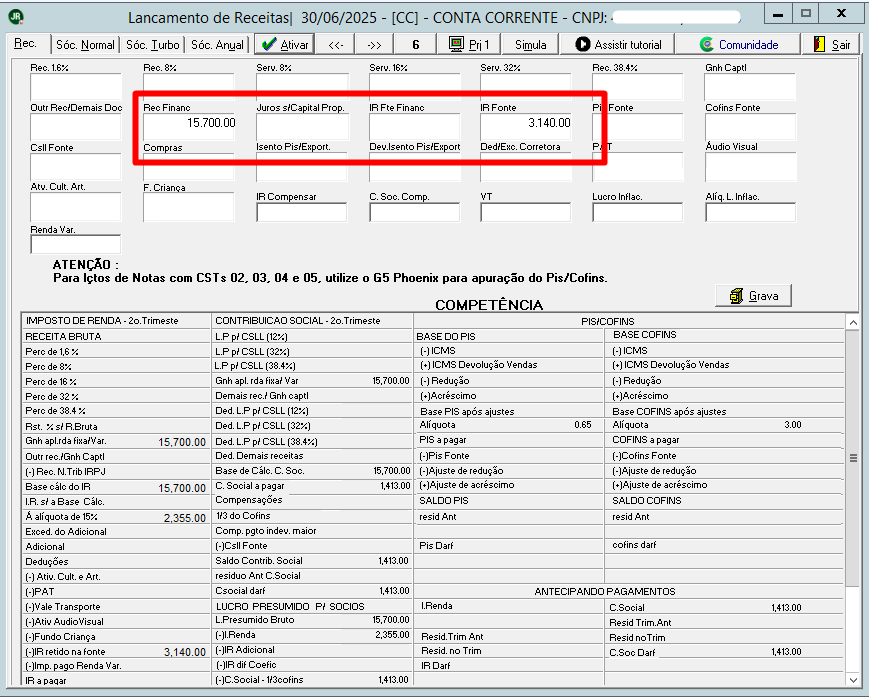Click the Áudio Visual input field
The width and height of the screenshot is (869, 698).
point(750,167)
